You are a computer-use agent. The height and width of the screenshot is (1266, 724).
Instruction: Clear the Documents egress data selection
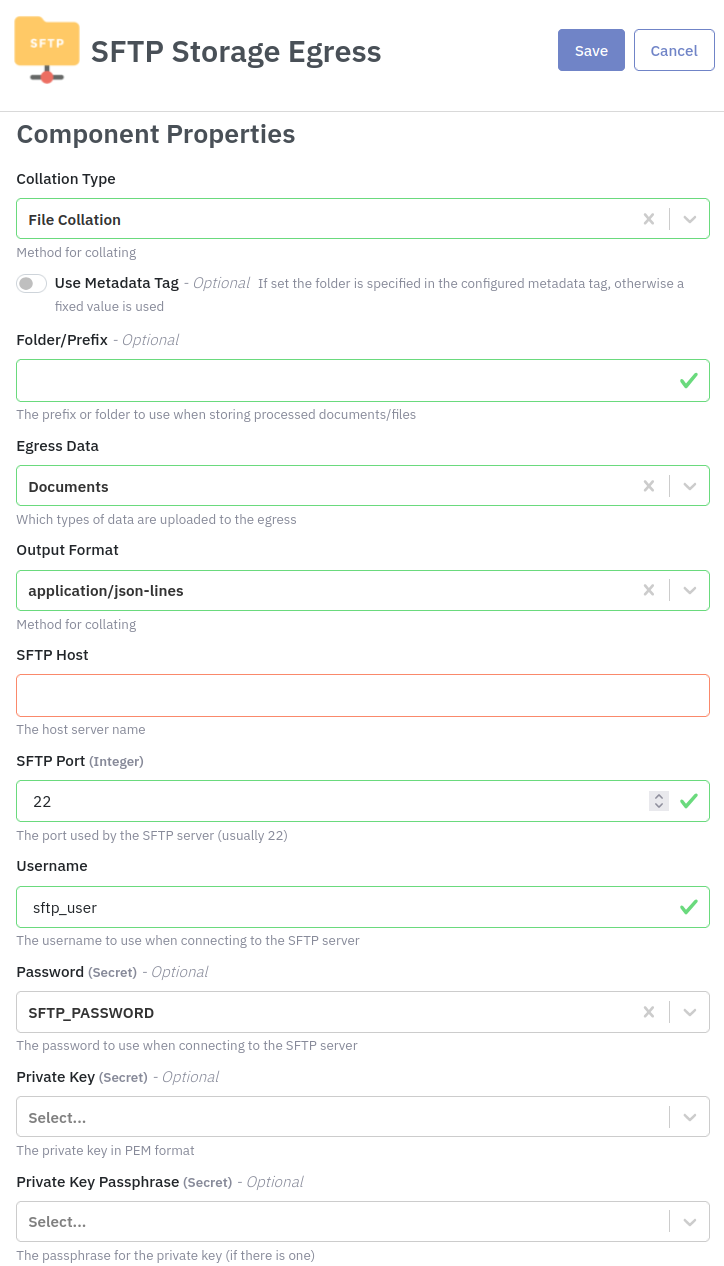point(649,486)
